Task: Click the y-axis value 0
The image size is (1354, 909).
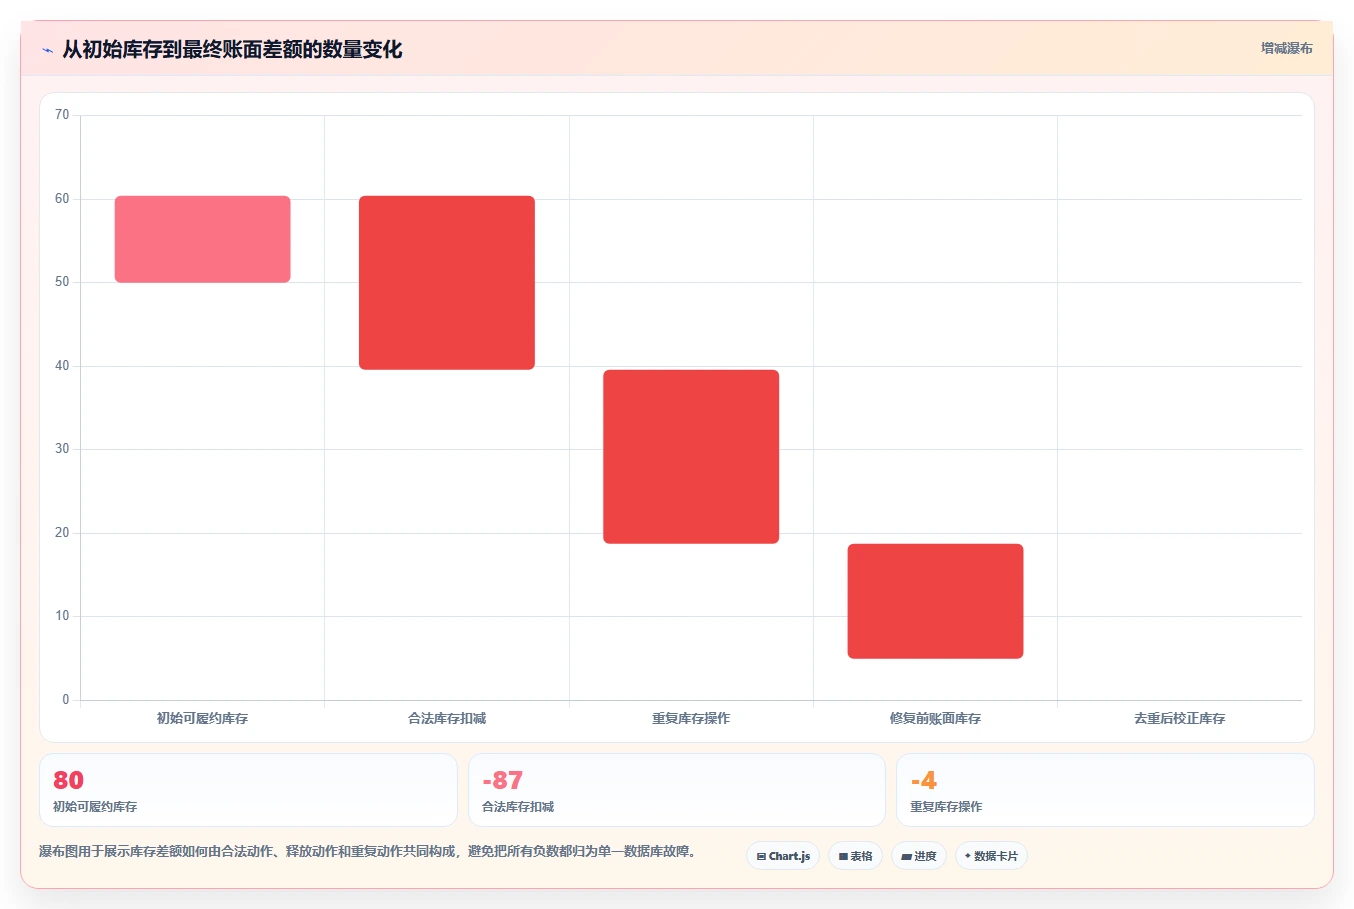Action: [66, 700]
